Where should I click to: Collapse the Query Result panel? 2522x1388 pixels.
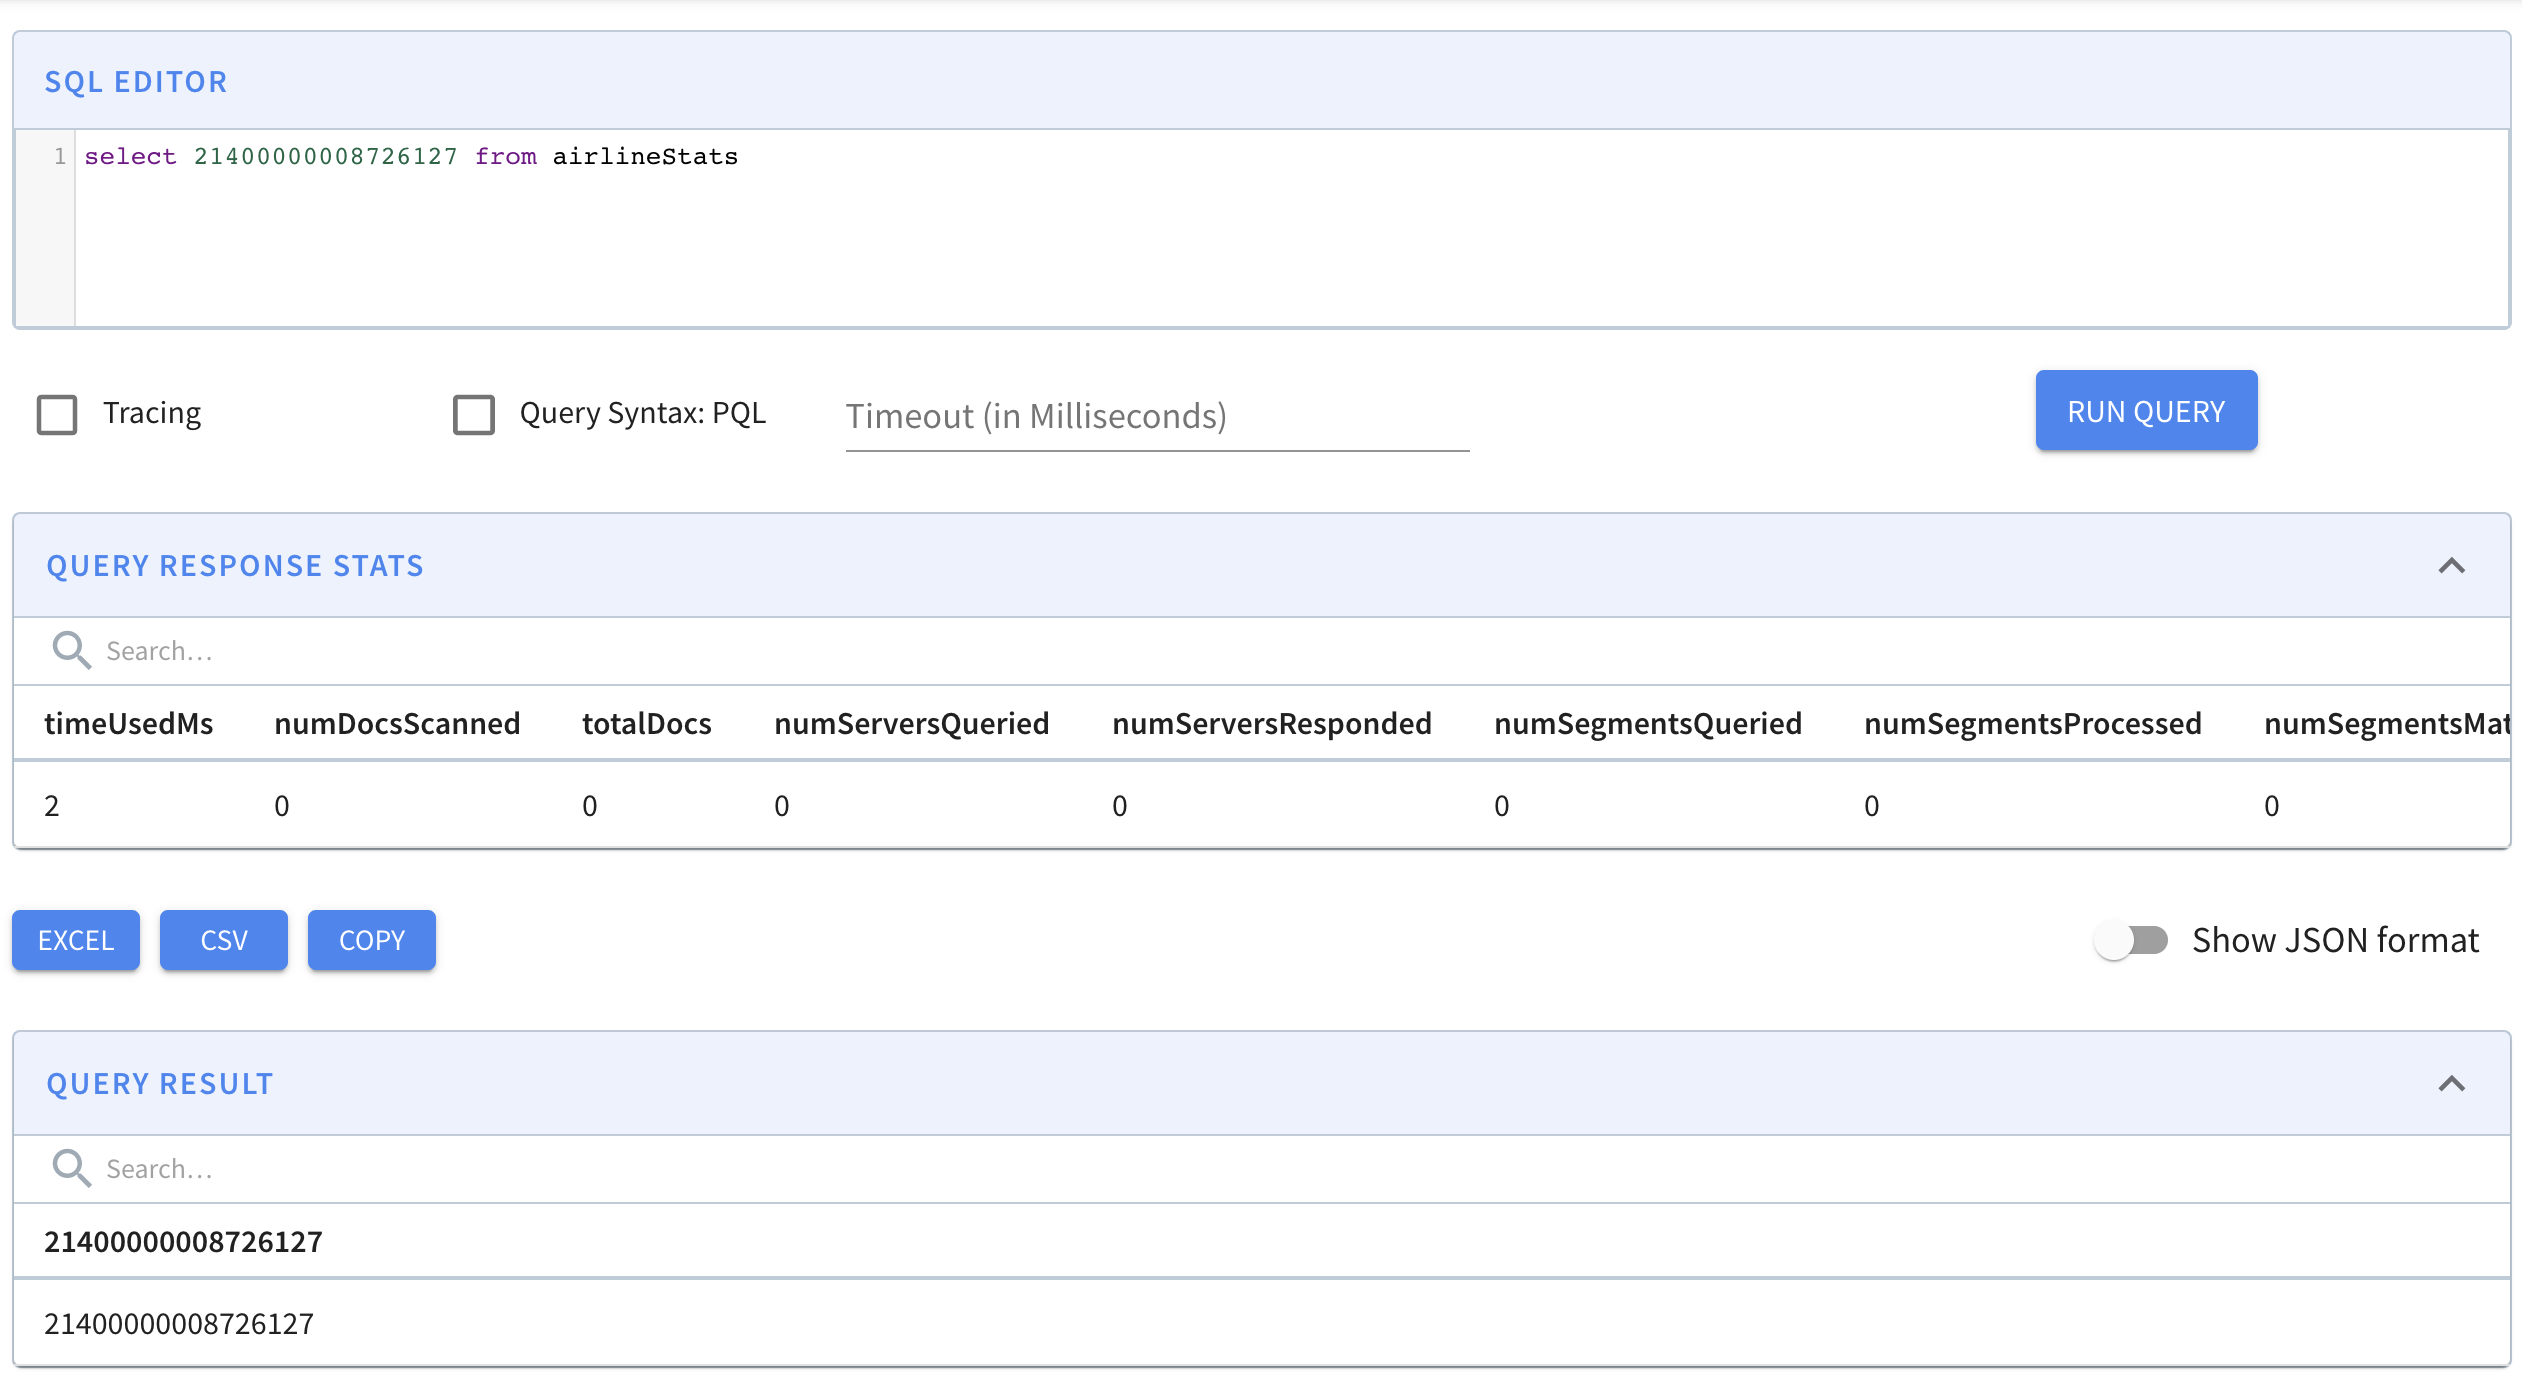pyautogui.click(x=2451, y=1084)
